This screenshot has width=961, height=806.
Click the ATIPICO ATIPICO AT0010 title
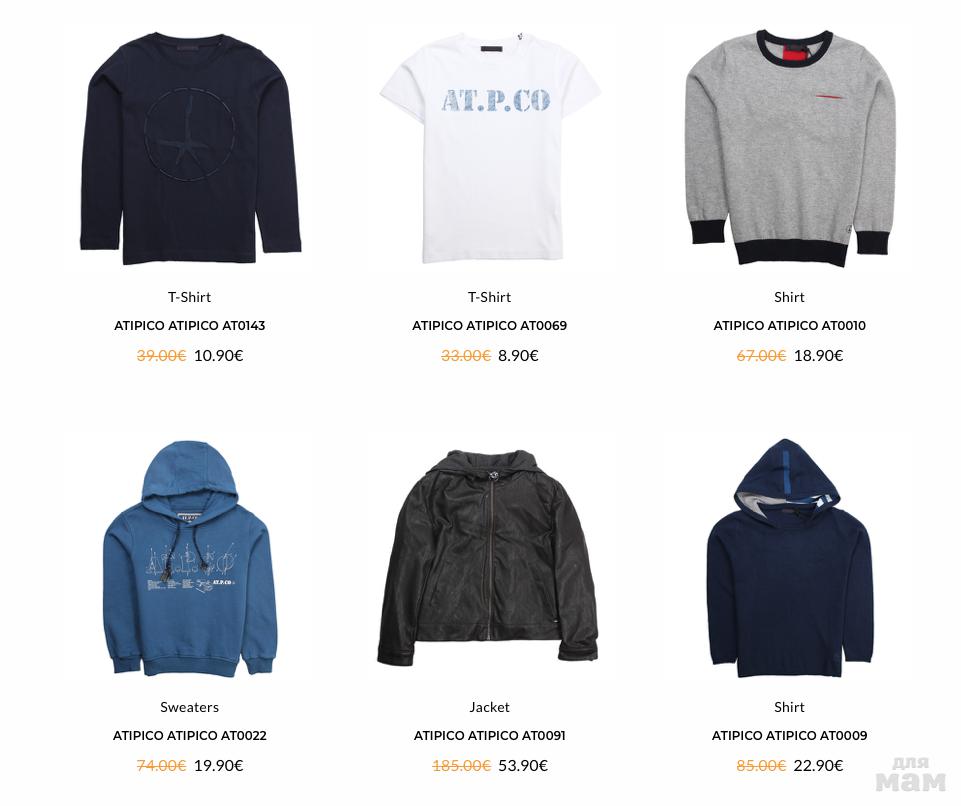[789, 325]
